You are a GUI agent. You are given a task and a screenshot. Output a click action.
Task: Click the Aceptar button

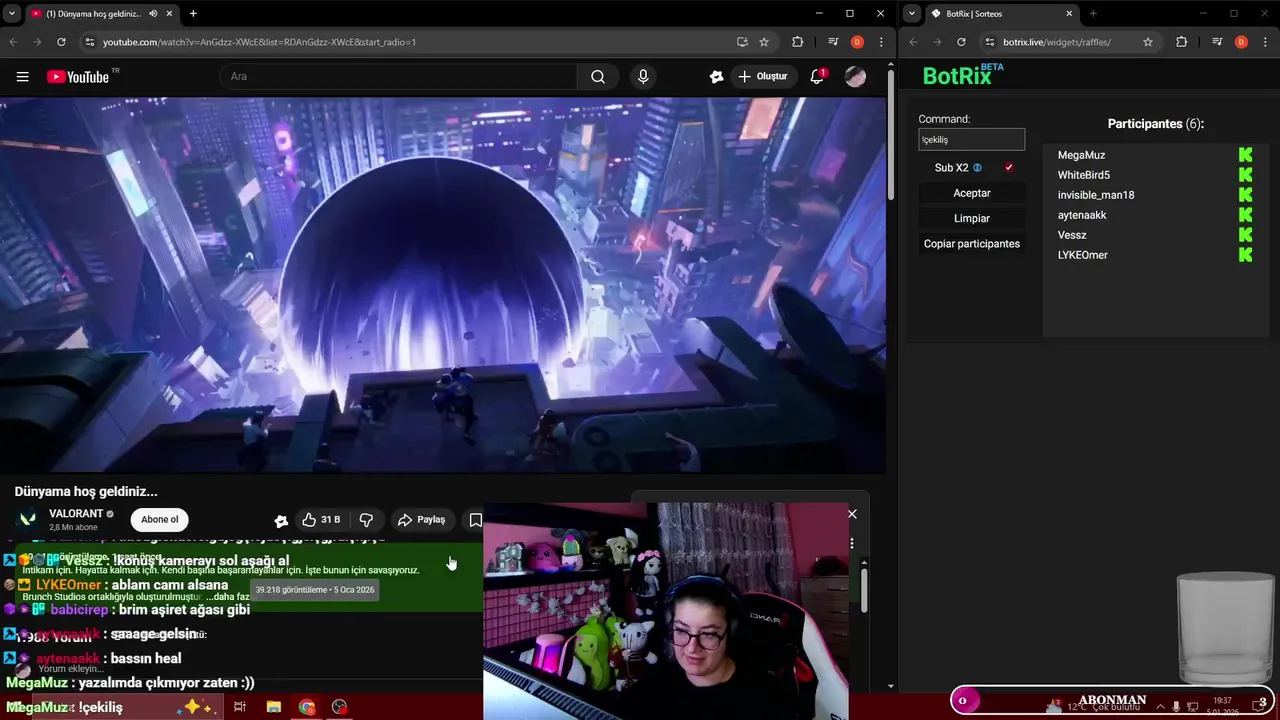972,193
